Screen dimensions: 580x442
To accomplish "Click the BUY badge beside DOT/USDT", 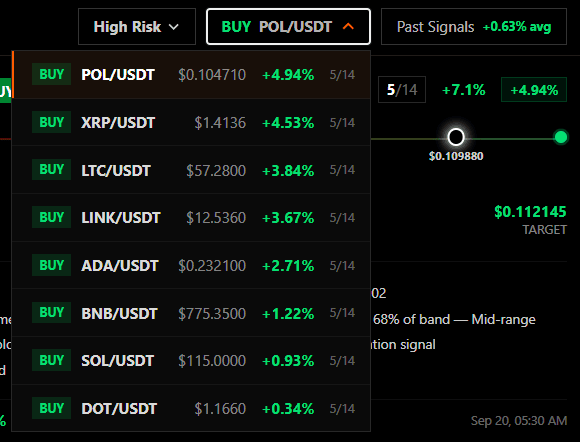I will pyautogui.click(x=51, y=408).
